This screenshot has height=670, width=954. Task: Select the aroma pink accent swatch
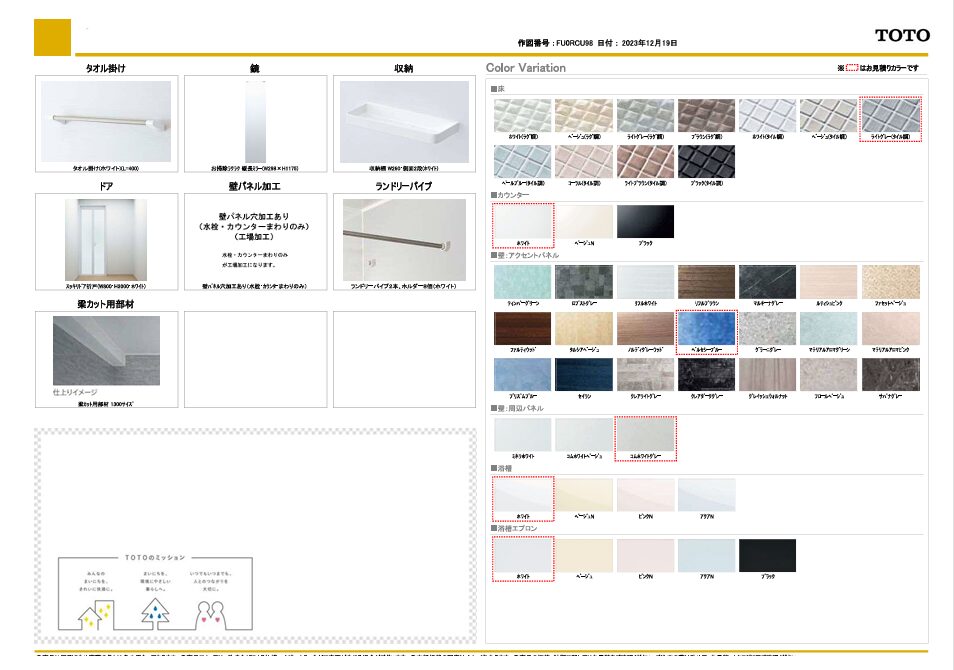click(x=891, y=329)
